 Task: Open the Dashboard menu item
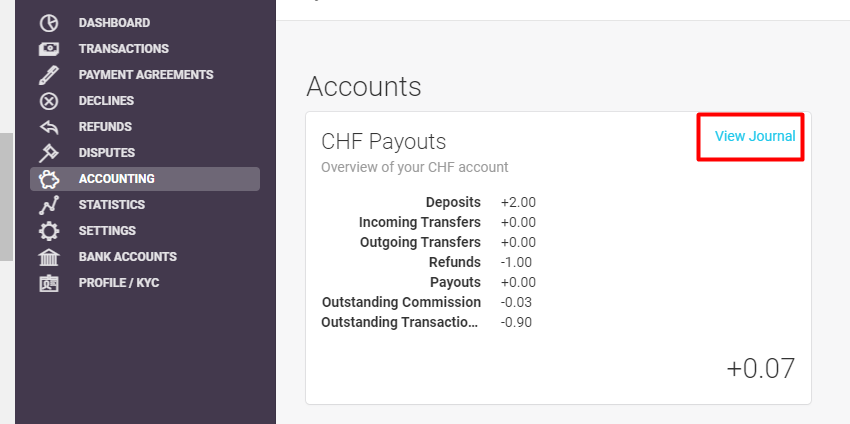coord(114,23)
